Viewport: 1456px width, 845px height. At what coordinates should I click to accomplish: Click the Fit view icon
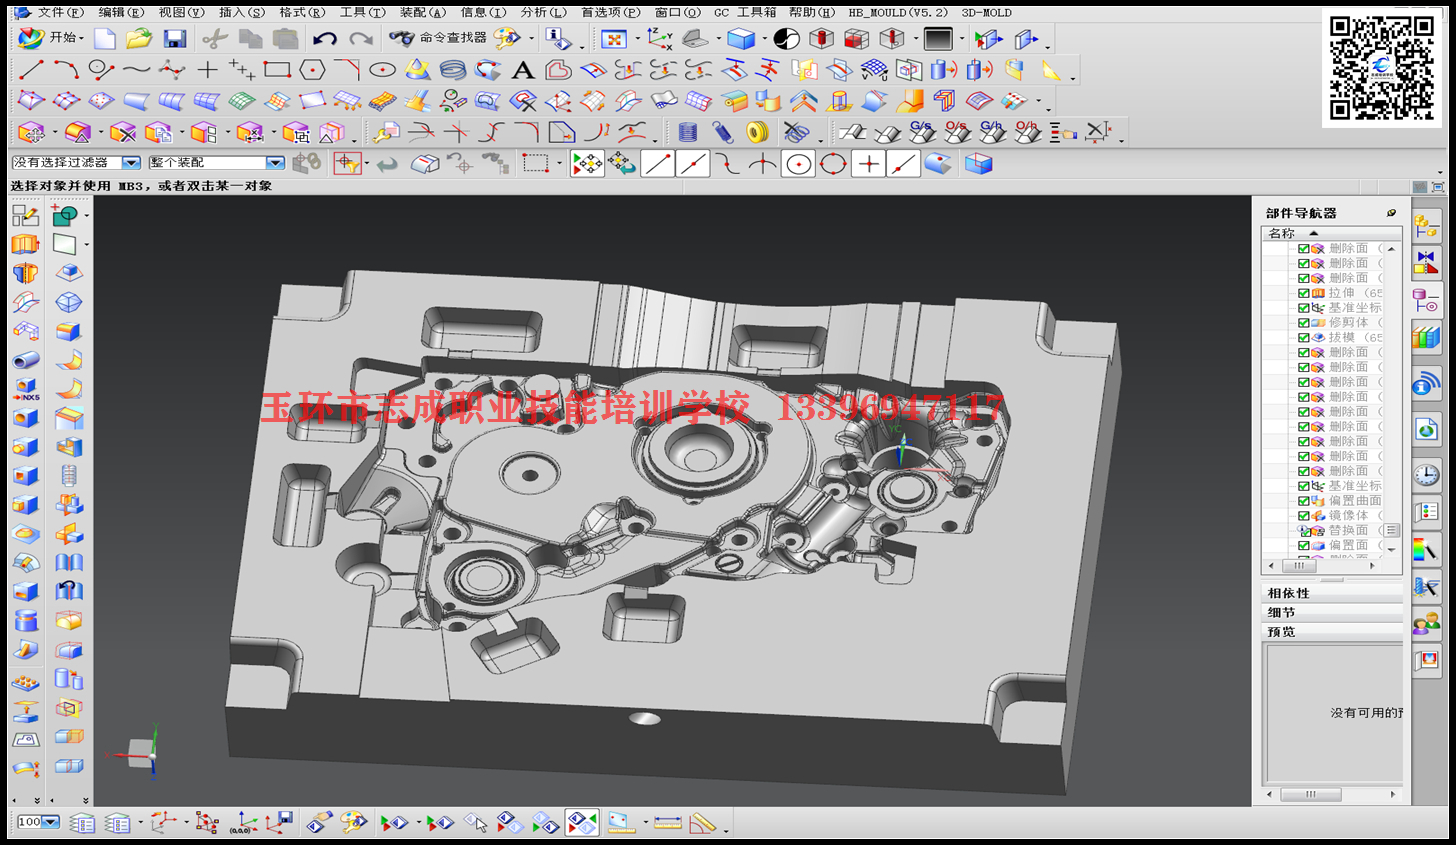click(614, 39)
